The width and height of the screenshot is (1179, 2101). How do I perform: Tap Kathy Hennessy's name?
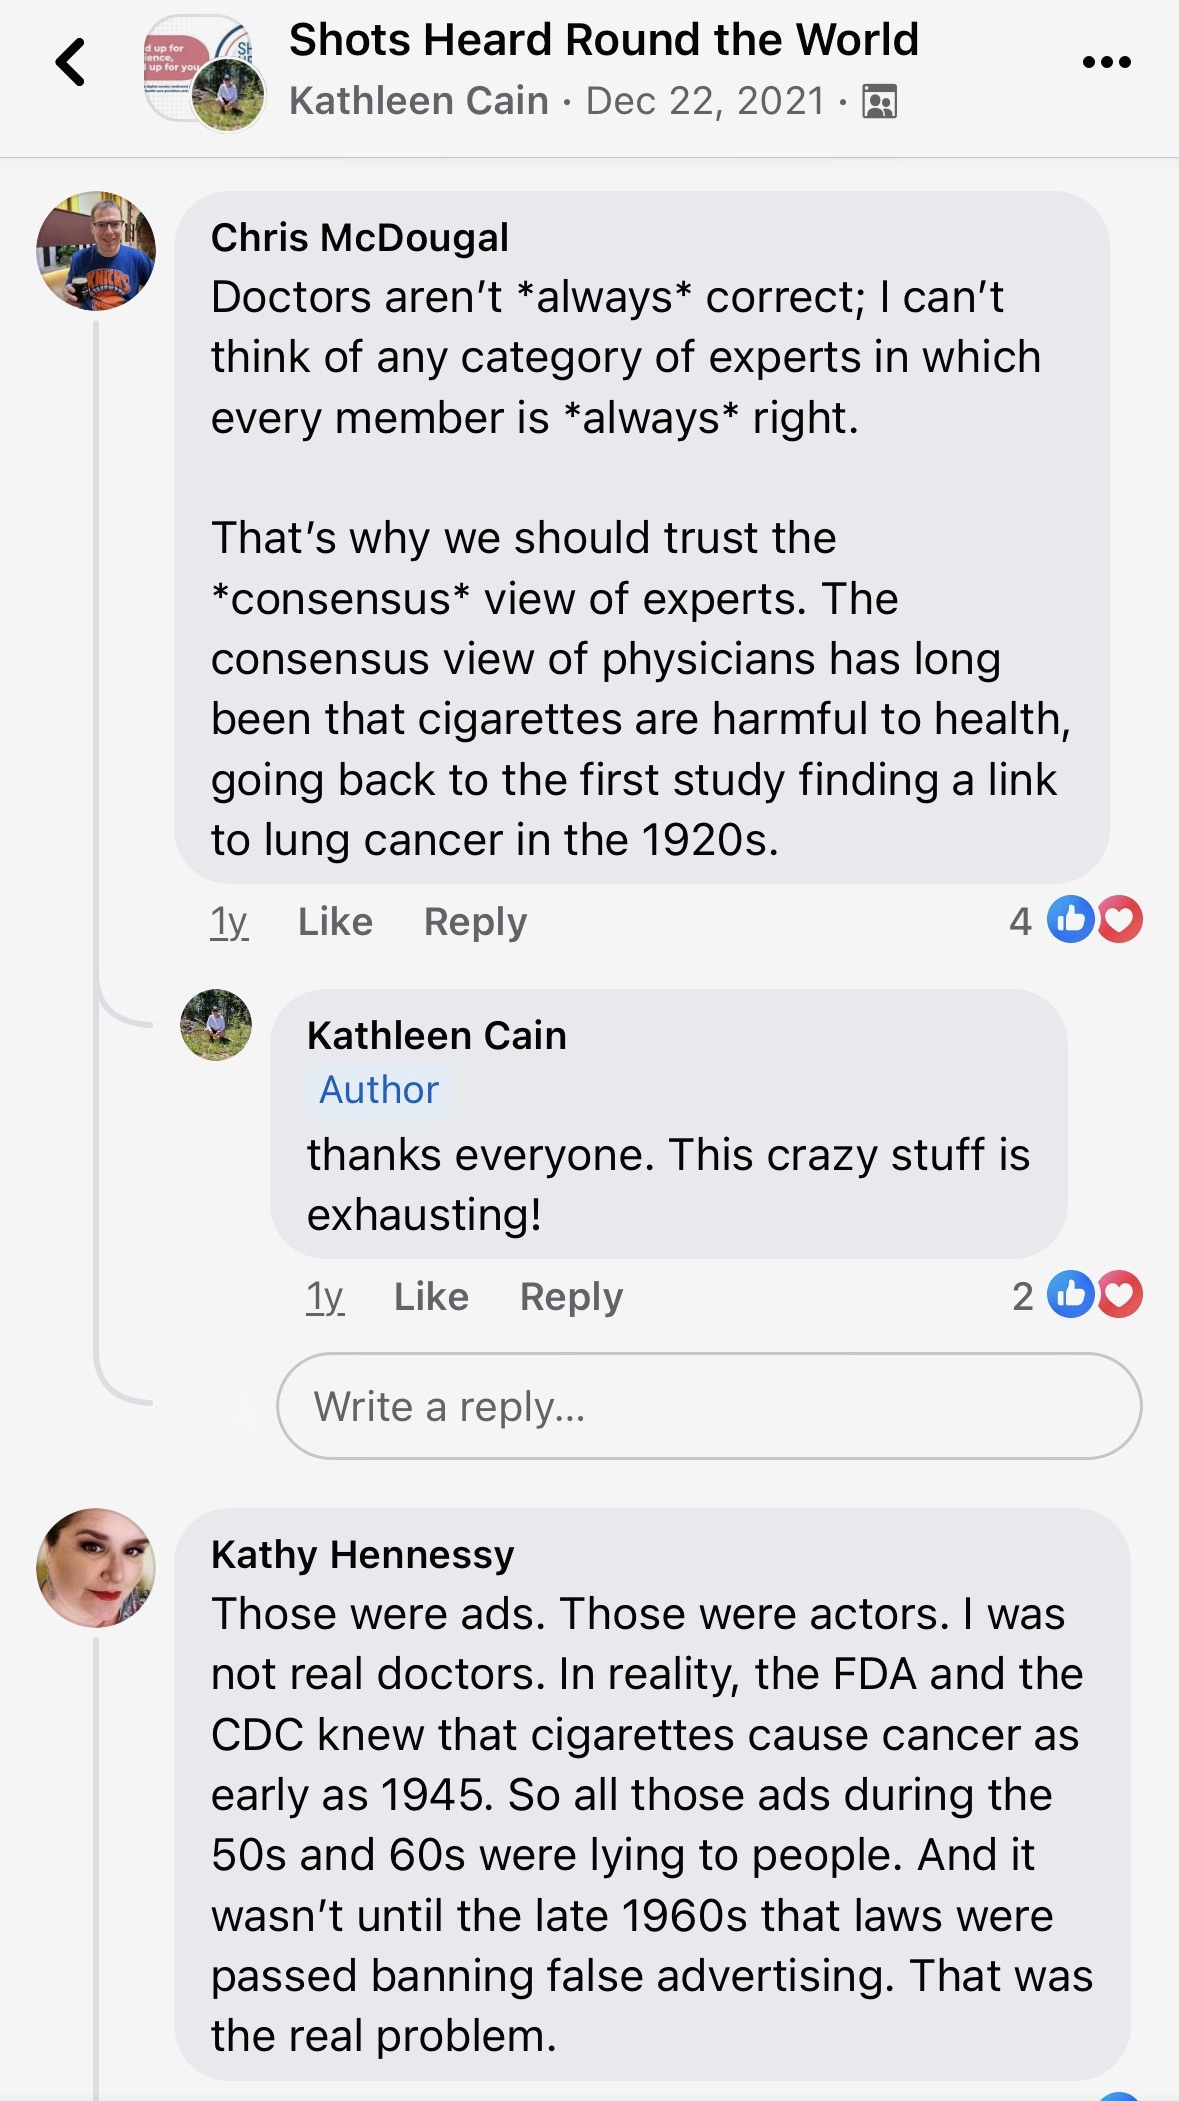pos(363,1554)
